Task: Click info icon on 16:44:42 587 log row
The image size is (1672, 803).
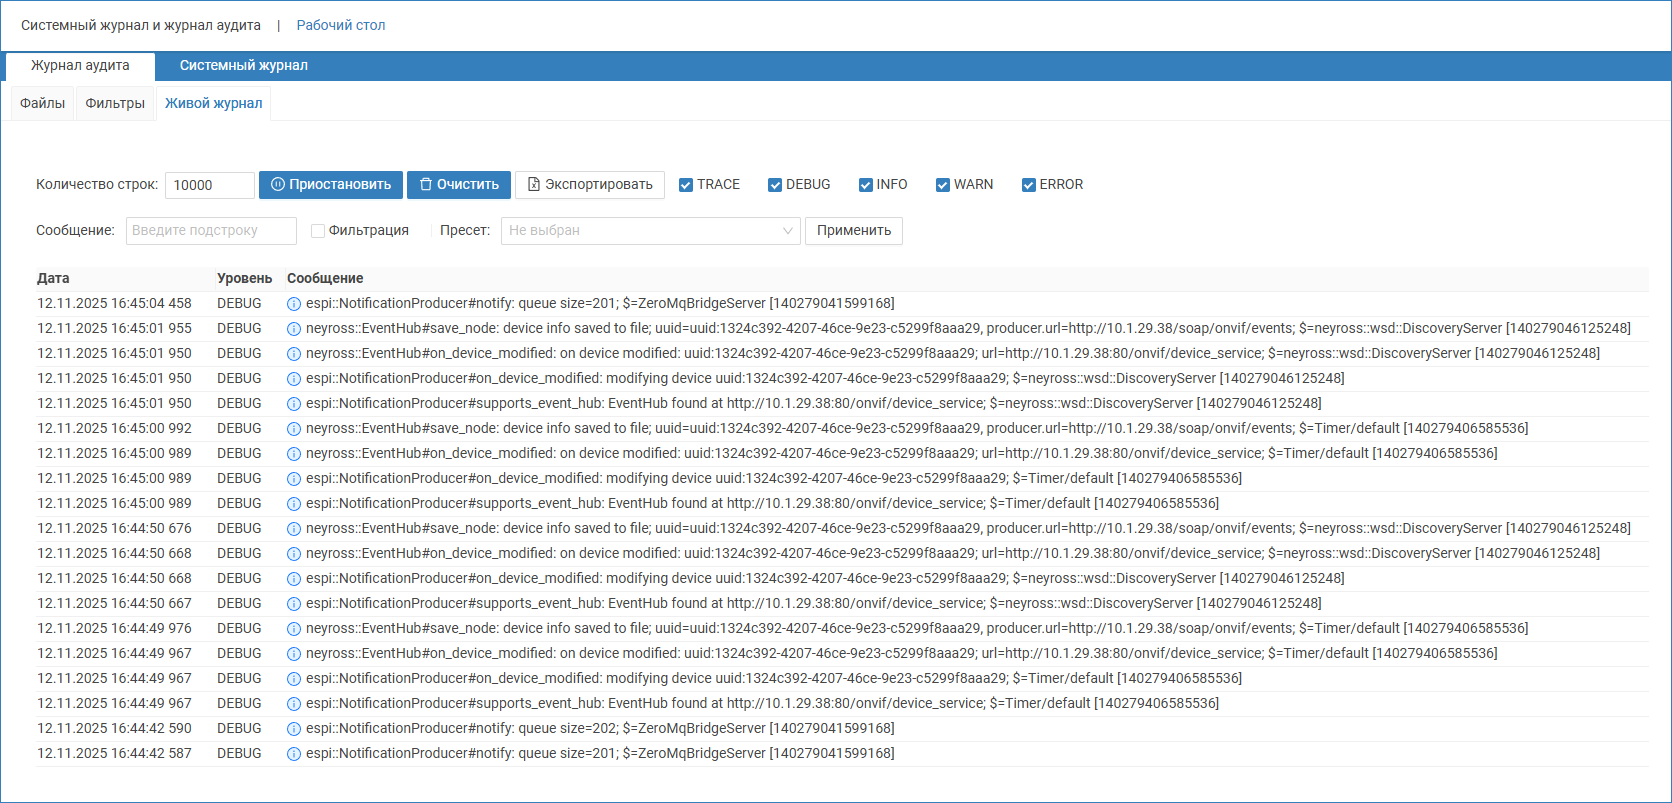Action: tap(294, 754)
